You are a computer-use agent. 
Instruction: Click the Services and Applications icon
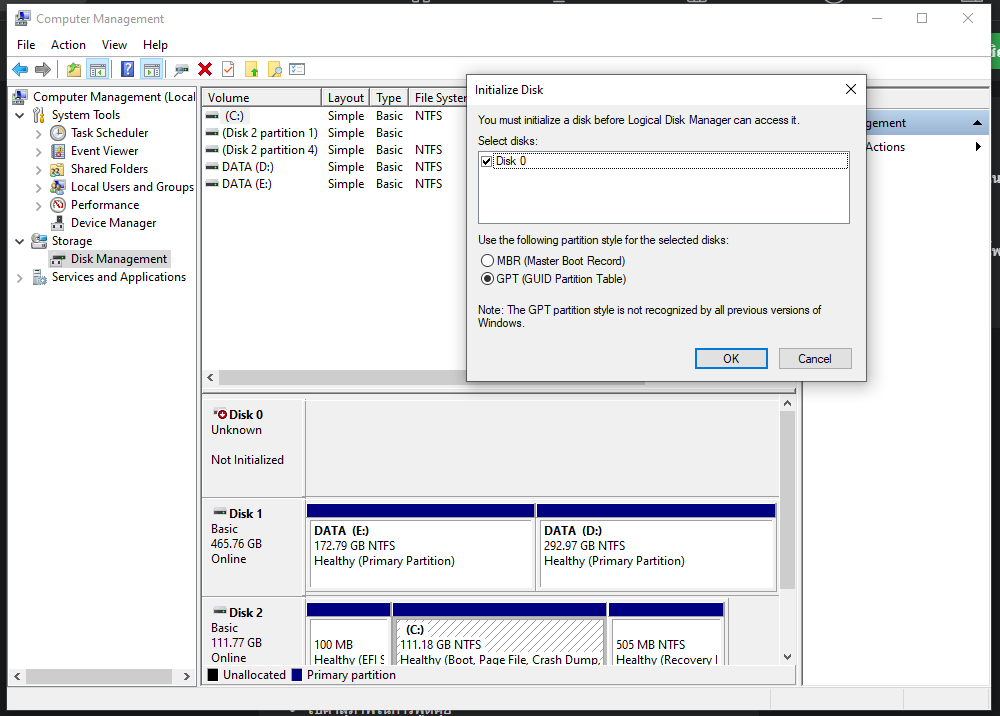(40, 277)
